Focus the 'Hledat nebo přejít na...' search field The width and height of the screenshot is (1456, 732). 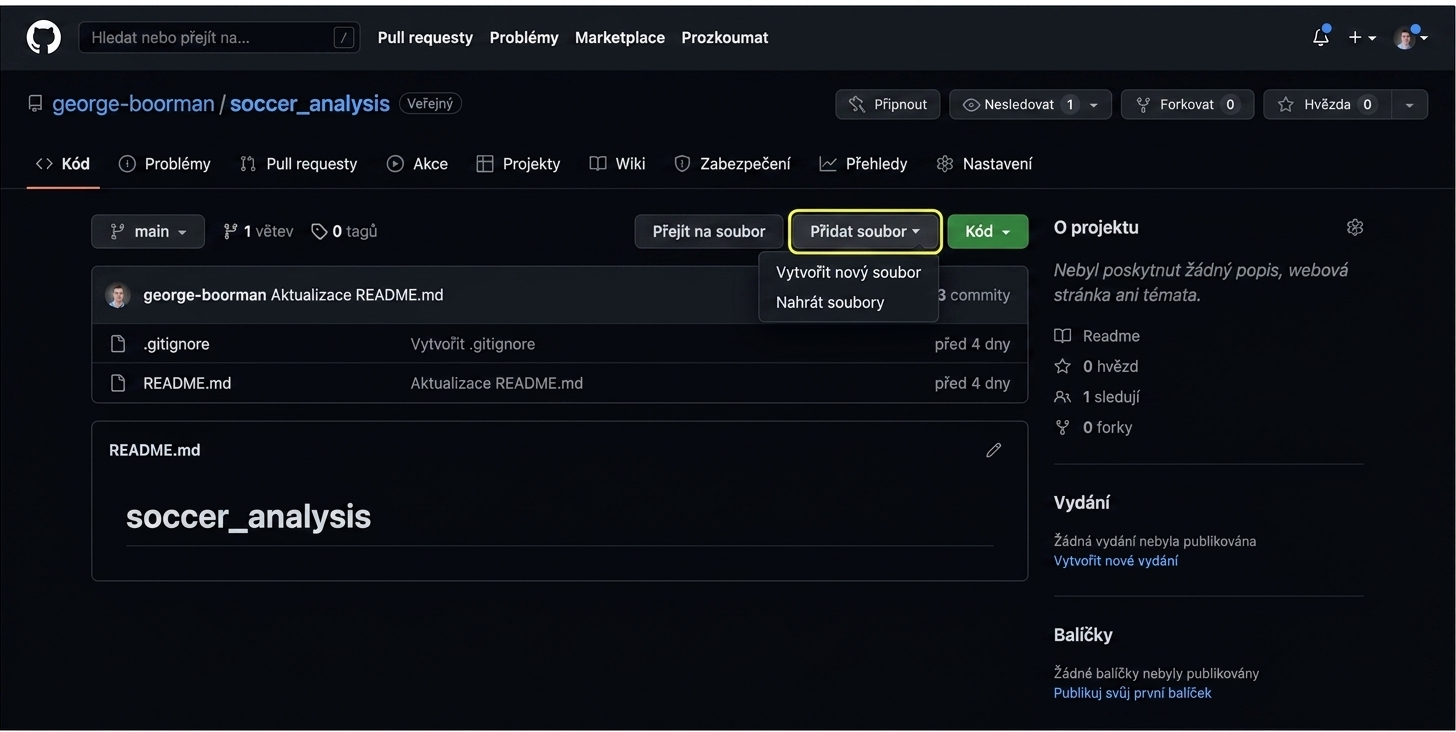pos(219,38)
